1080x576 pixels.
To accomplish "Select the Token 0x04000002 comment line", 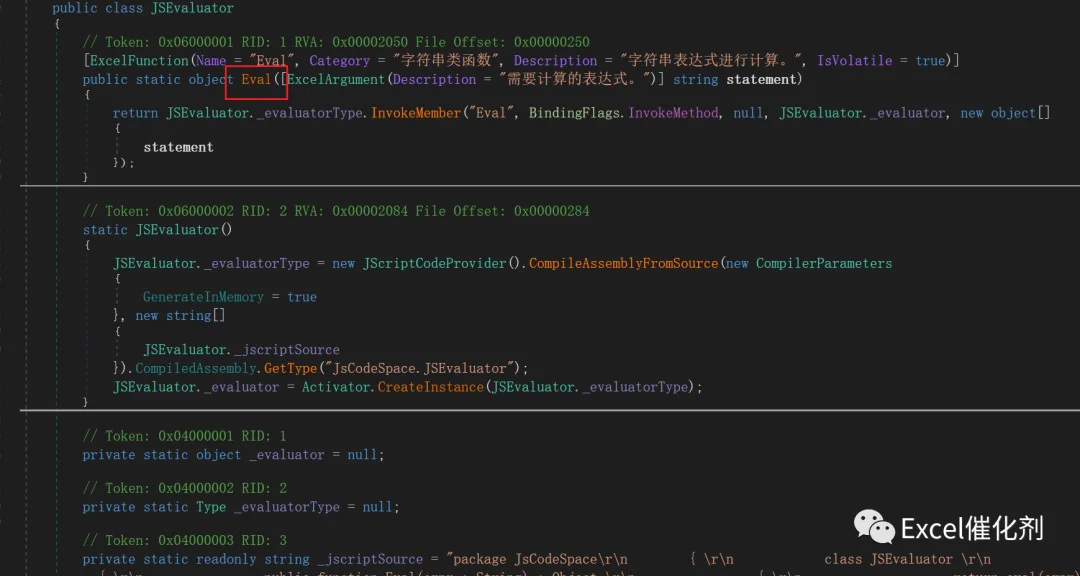I will click(x=185, y=488).
